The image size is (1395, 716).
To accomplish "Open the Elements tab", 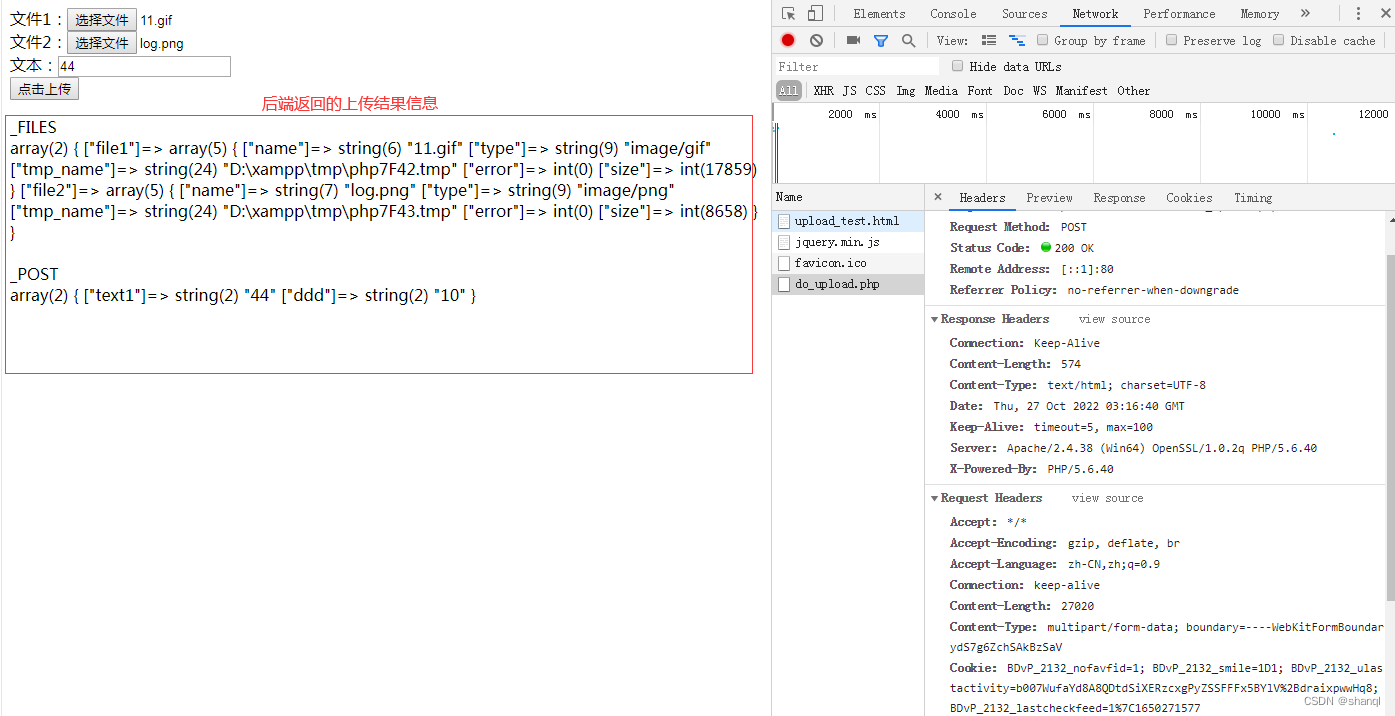I will coord(879,14).
